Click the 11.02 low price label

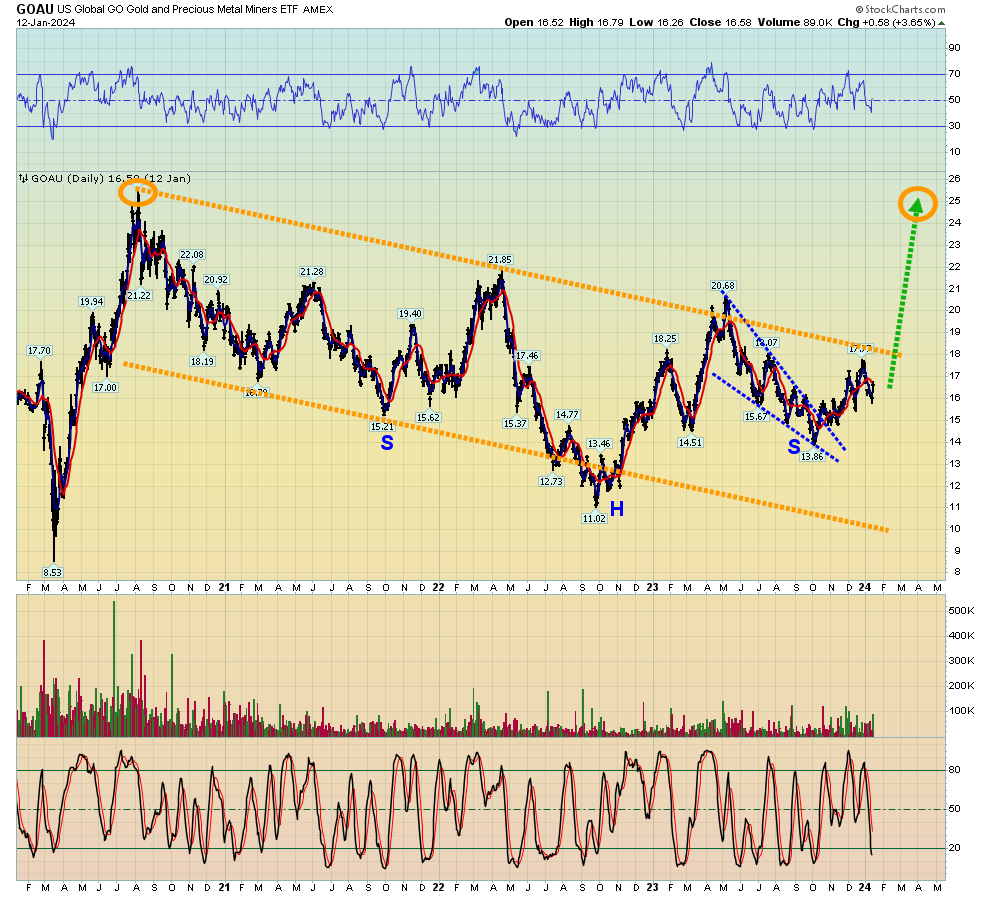594,518
